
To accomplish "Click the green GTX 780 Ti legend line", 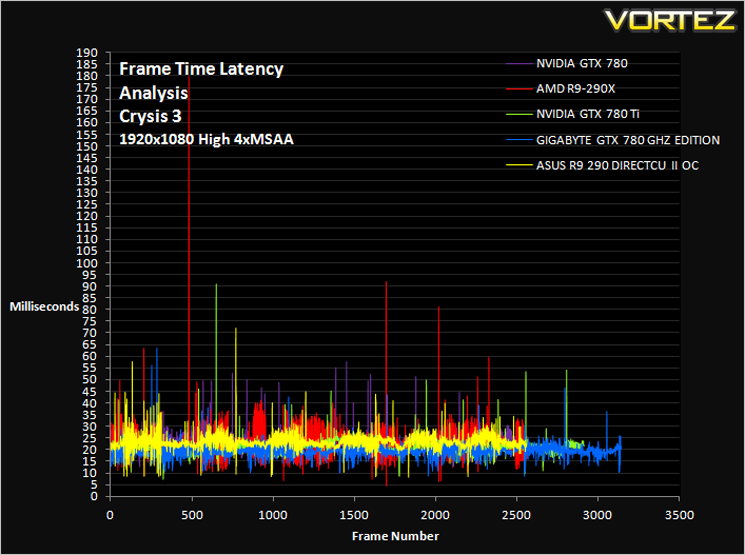I will (x=519, y=114).
